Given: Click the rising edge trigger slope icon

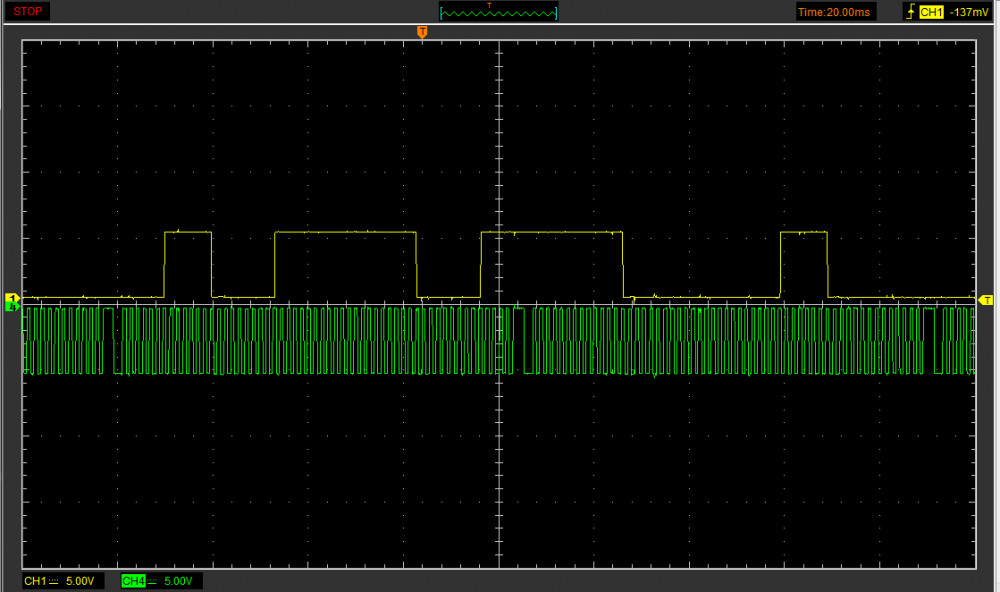Looking at the screenshot, I should [910, 12].
